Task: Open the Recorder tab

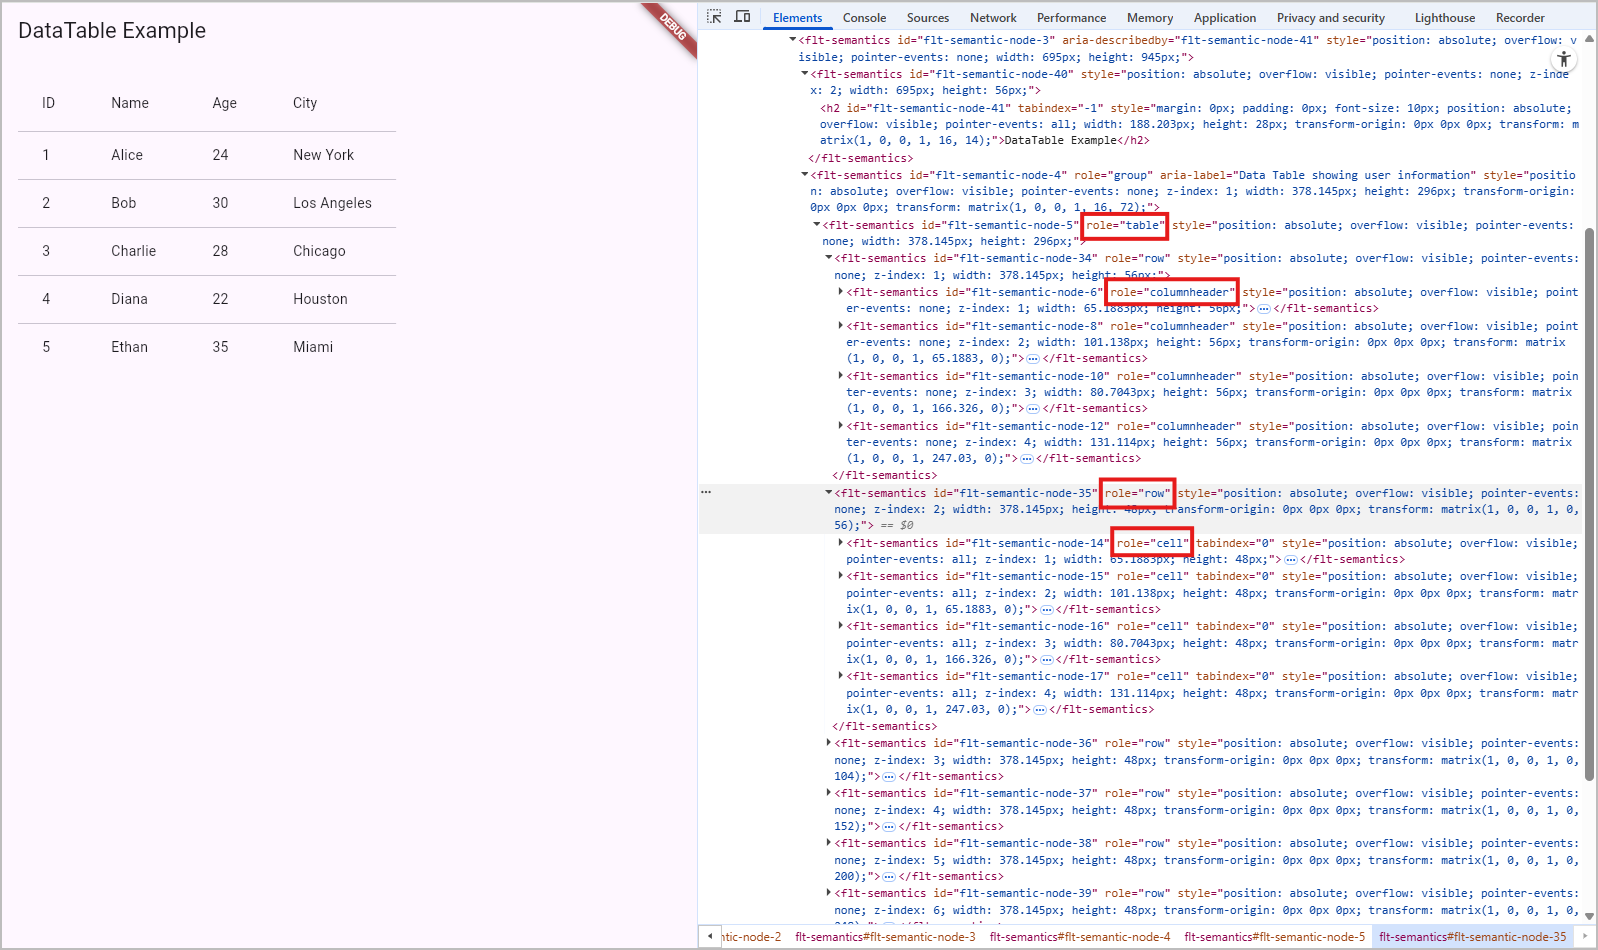Action: (x=1520, y=18)
